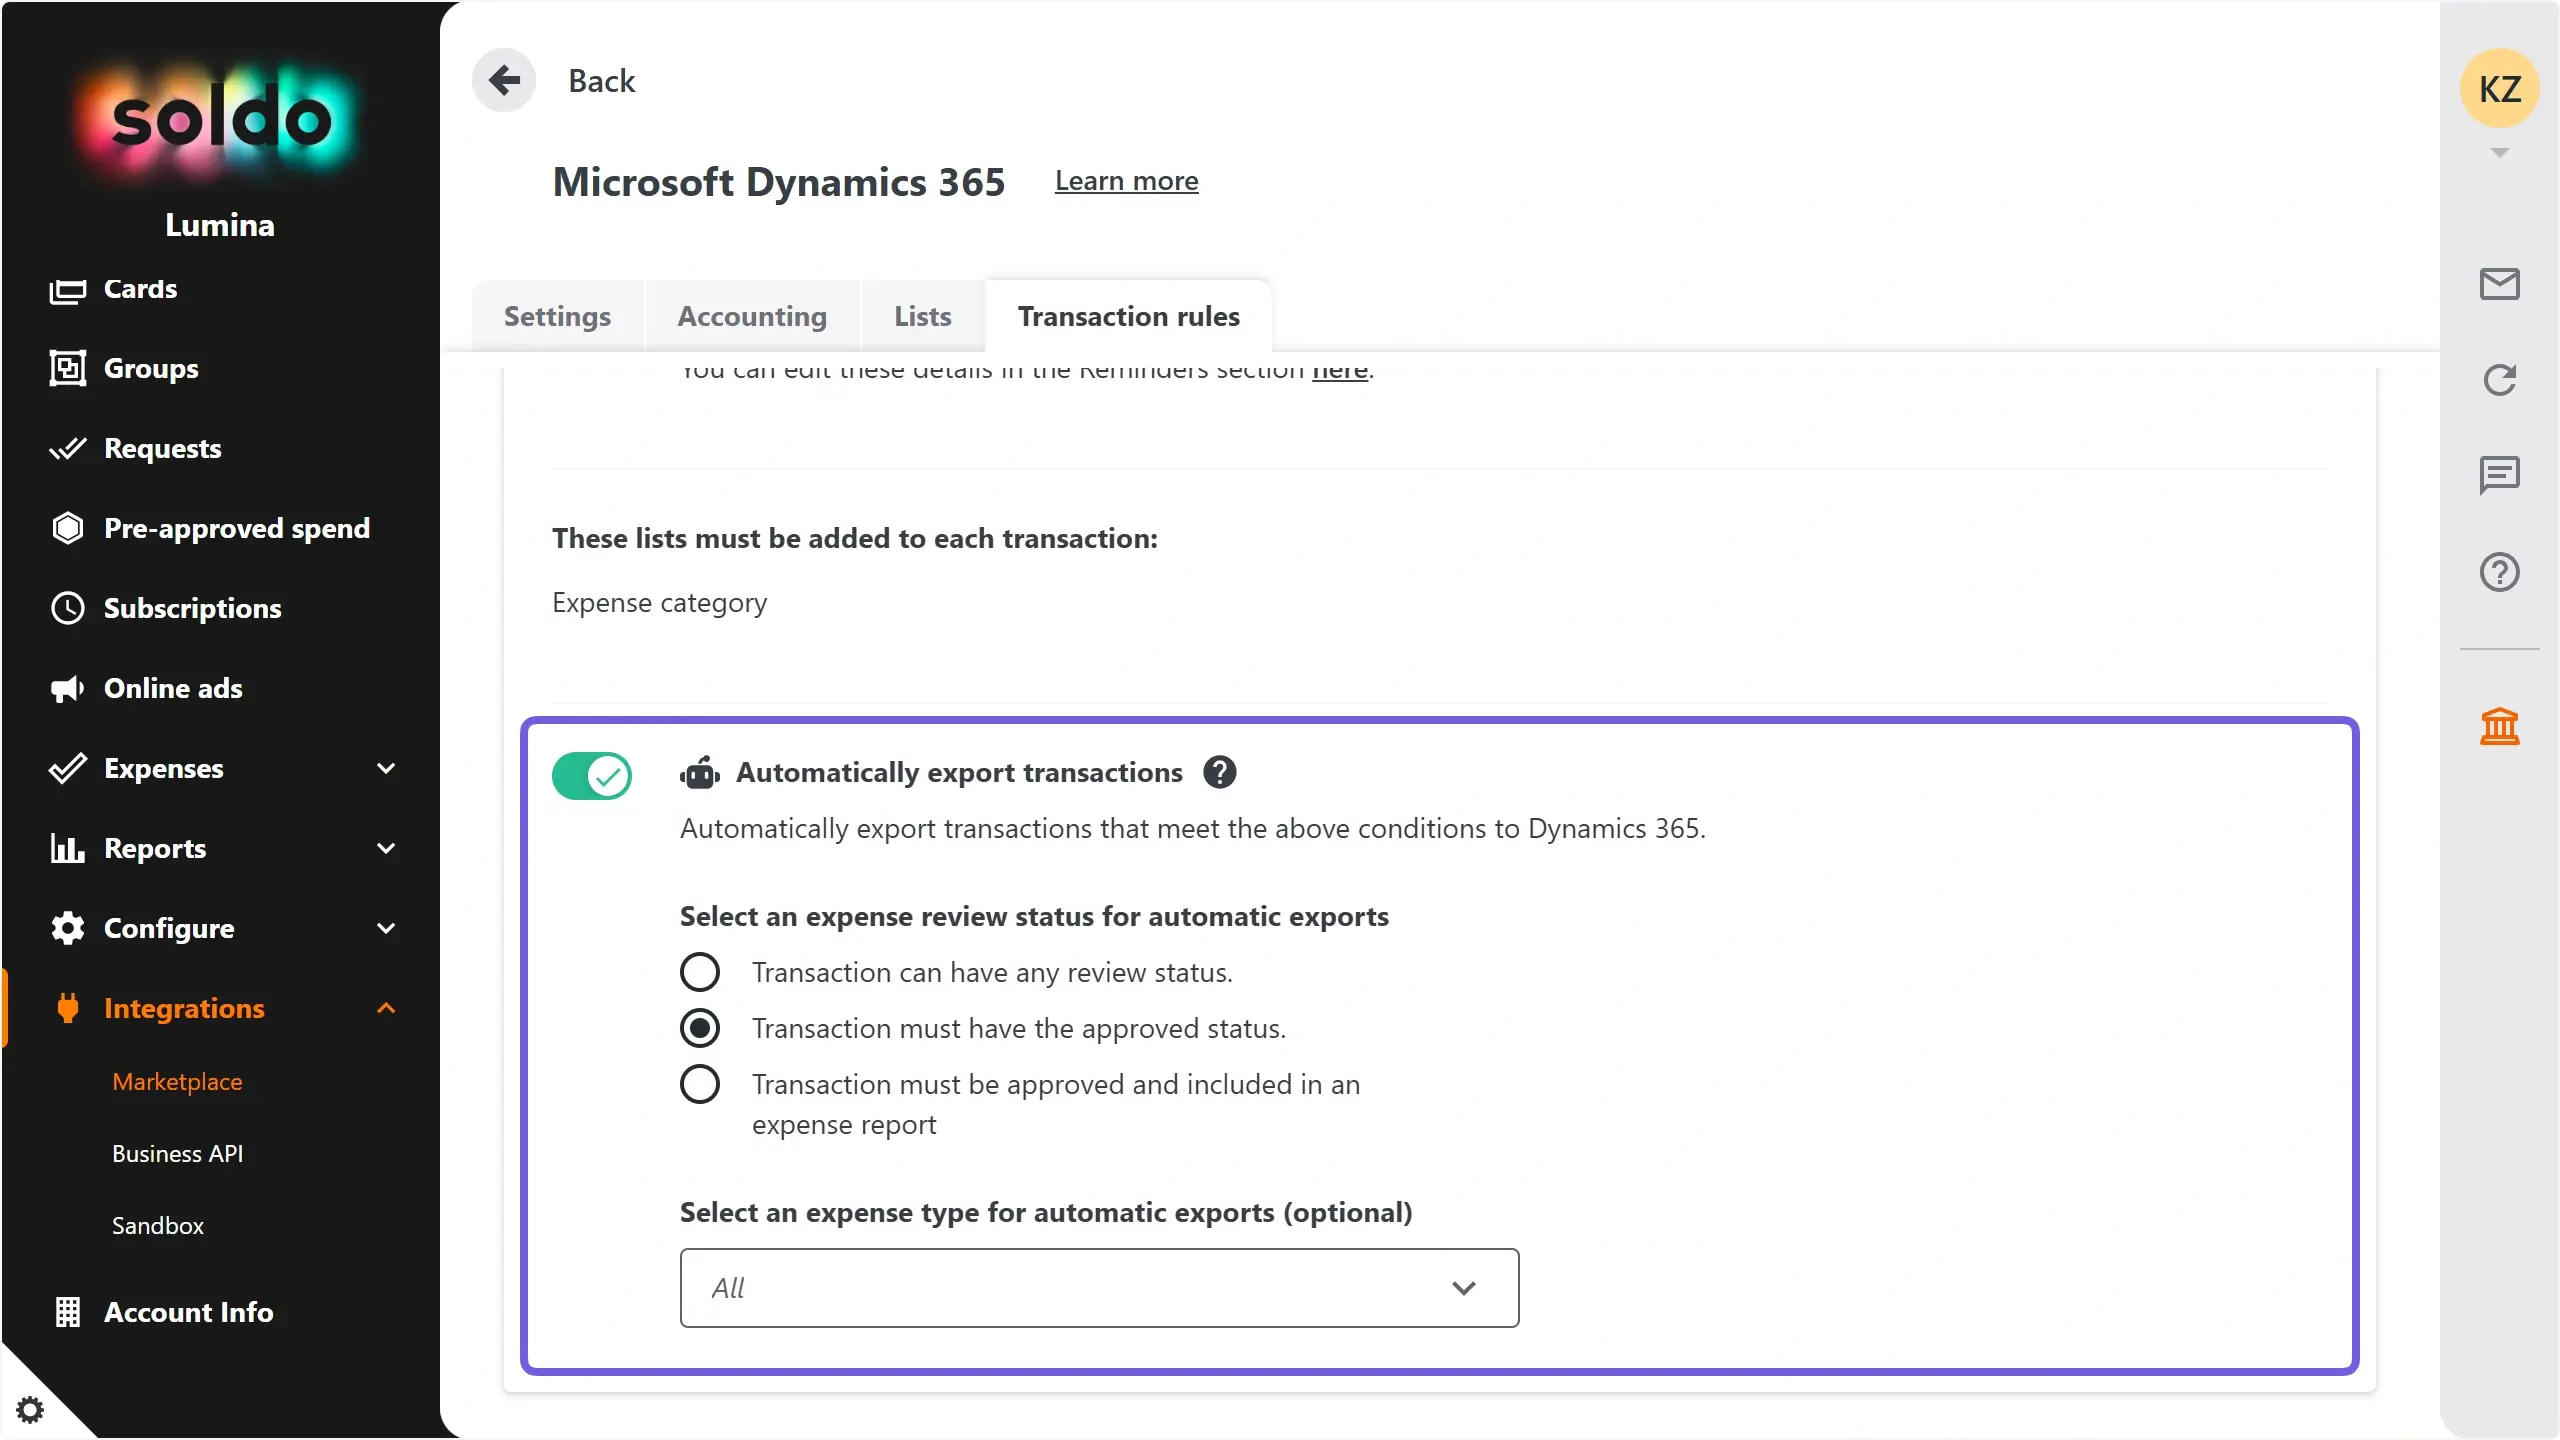Open the Lists tab
Image resolution: width=2560 pixels, height=1440 pixels.
tap(922, 316)
